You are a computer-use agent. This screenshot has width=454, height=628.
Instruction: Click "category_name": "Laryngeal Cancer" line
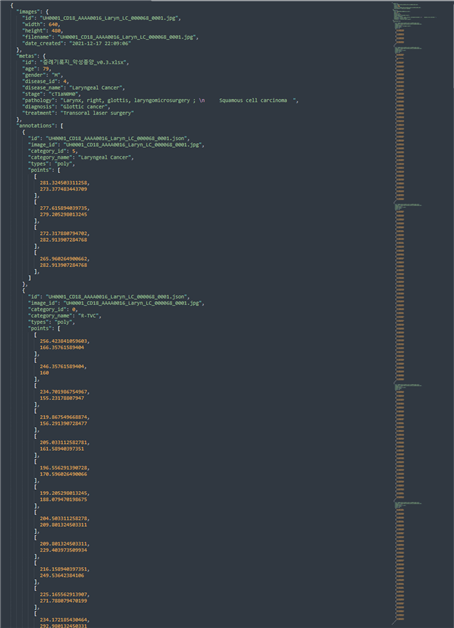[81, 157]
